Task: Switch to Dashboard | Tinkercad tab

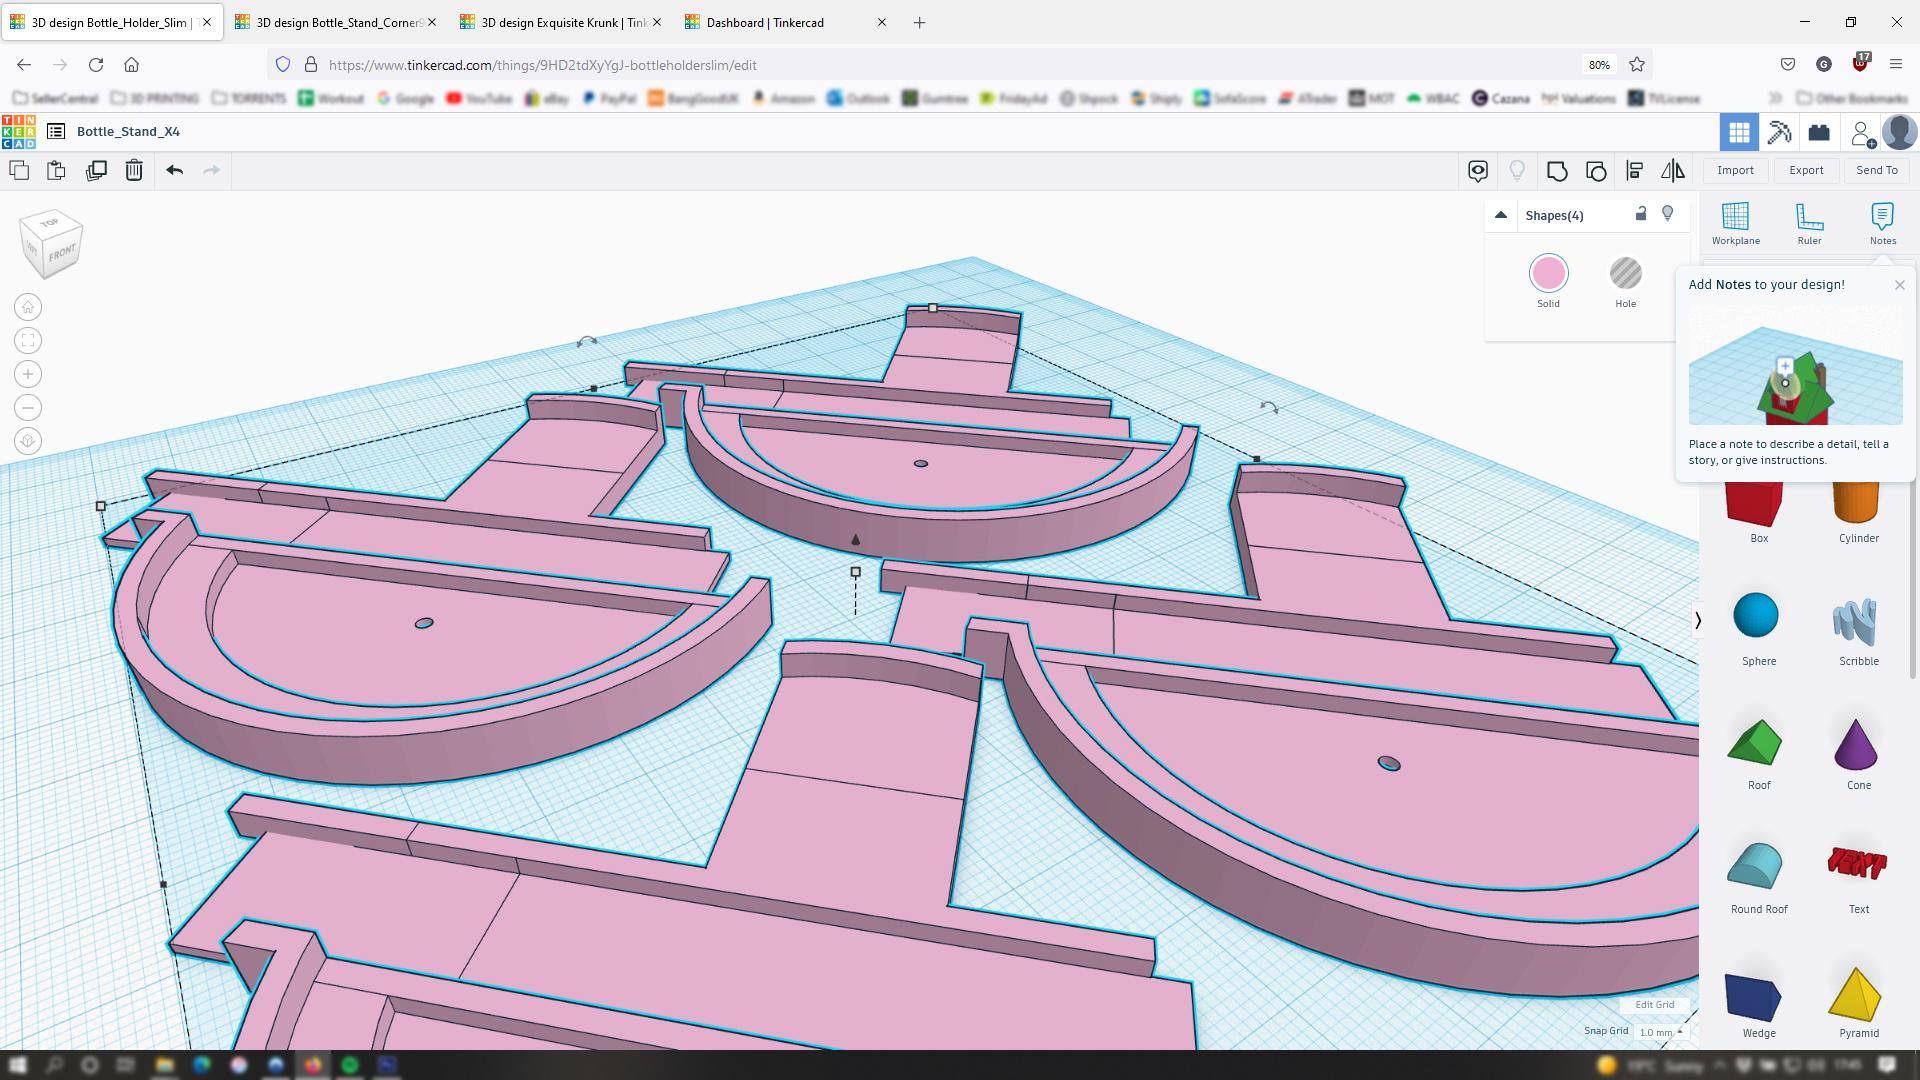Action: click(x=765, y=22)
